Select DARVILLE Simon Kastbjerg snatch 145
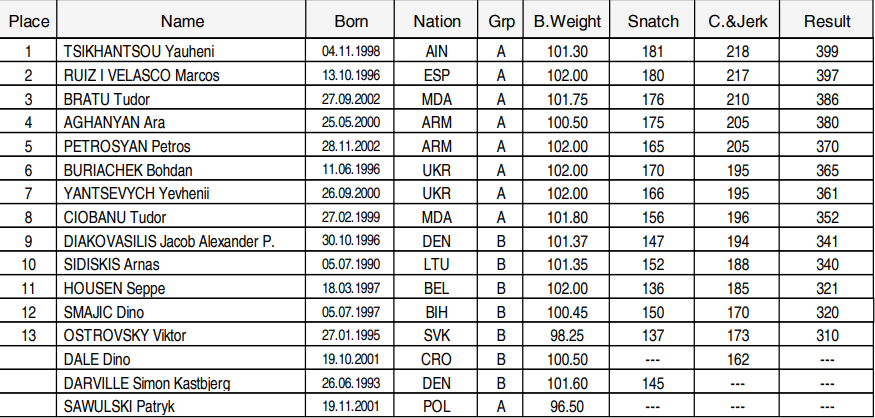The height and width of the screenshot is (418, 875). (x=653, y=383)
